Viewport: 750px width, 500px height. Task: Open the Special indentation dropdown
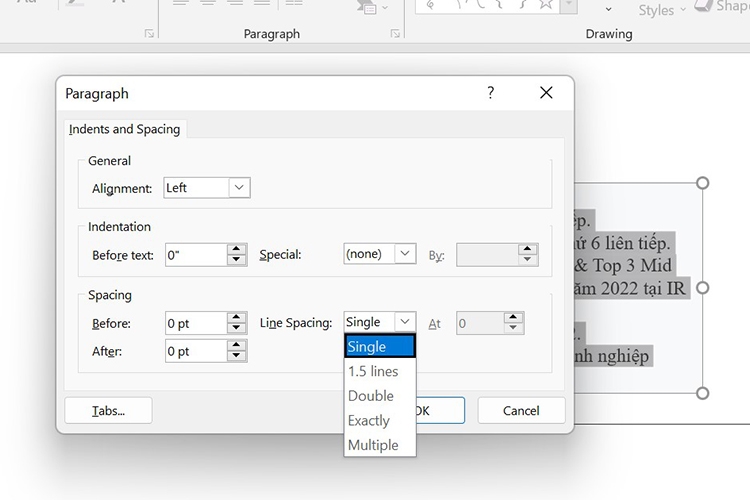(405, 254)
